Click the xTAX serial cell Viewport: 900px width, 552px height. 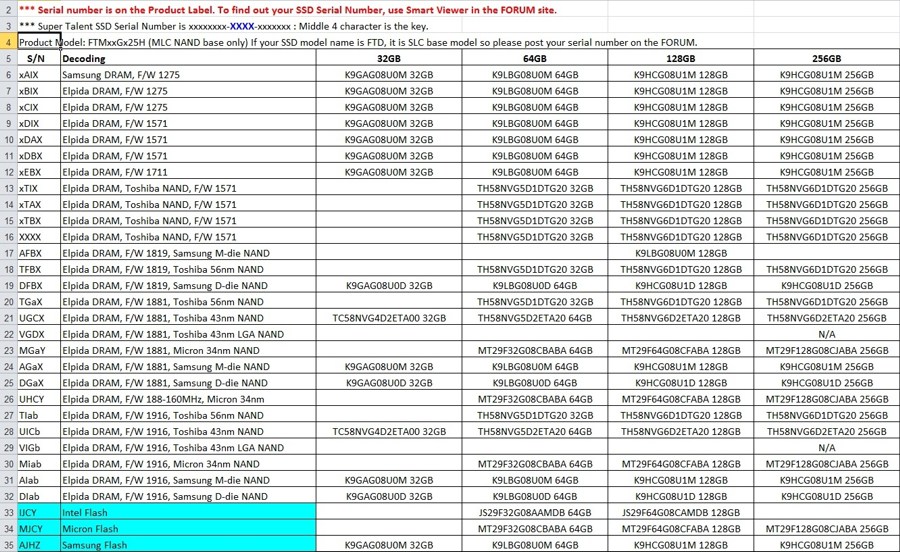[38, 204]
